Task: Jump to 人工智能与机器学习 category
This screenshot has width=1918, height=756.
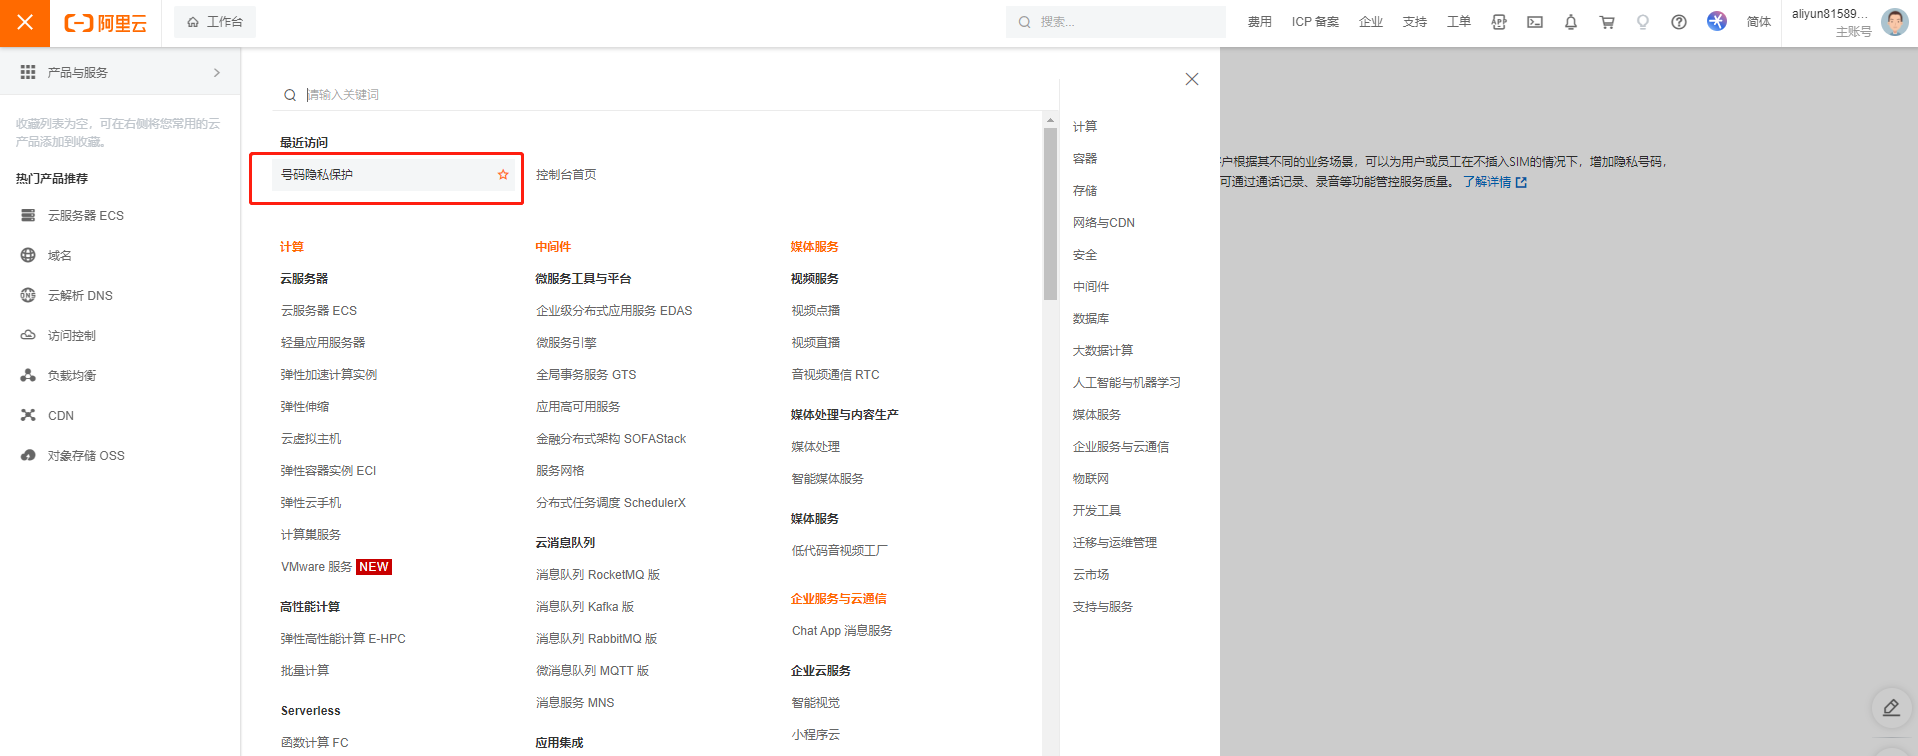Action: 1127,383
